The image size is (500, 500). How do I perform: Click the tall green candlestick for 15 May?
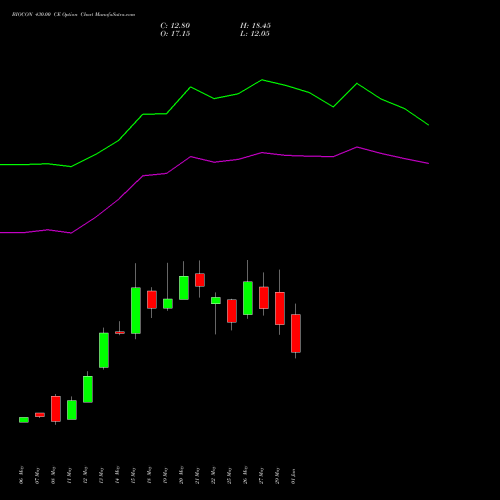point(136,310)
